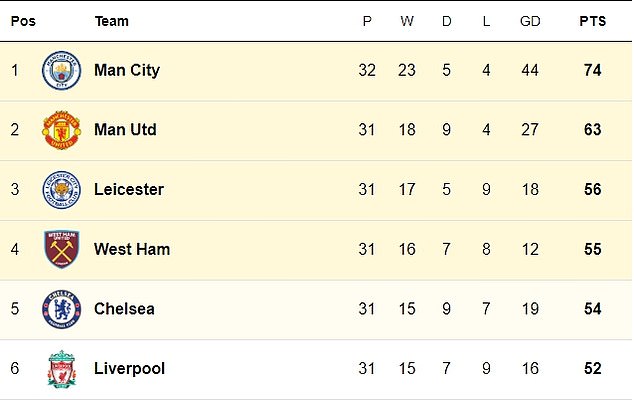Sort table by PTS column header
634x400 pixels.
coord(592,21)
